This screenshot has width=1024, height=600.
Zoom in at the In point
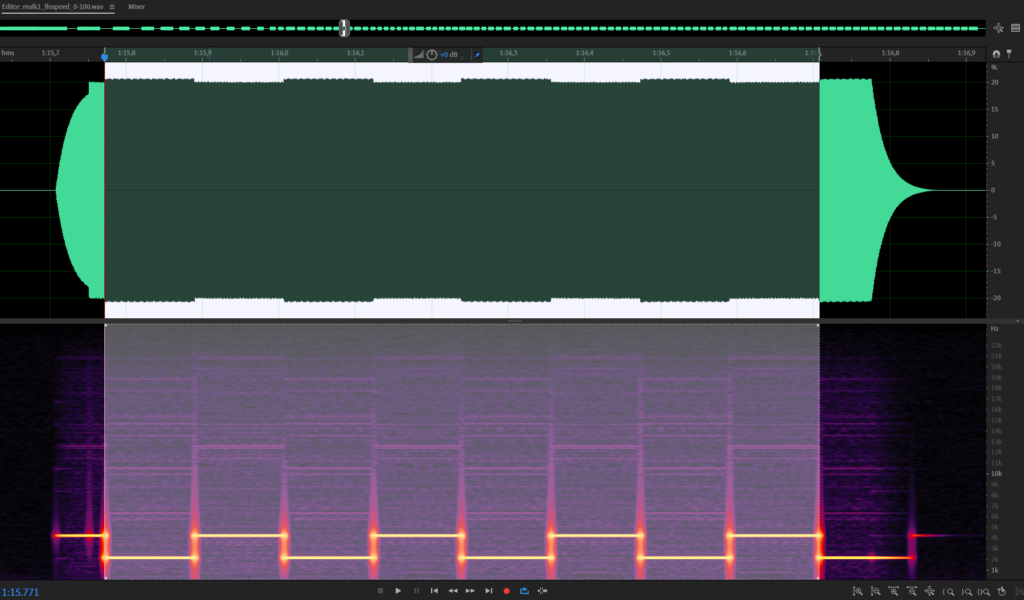[x=948, y=592]
